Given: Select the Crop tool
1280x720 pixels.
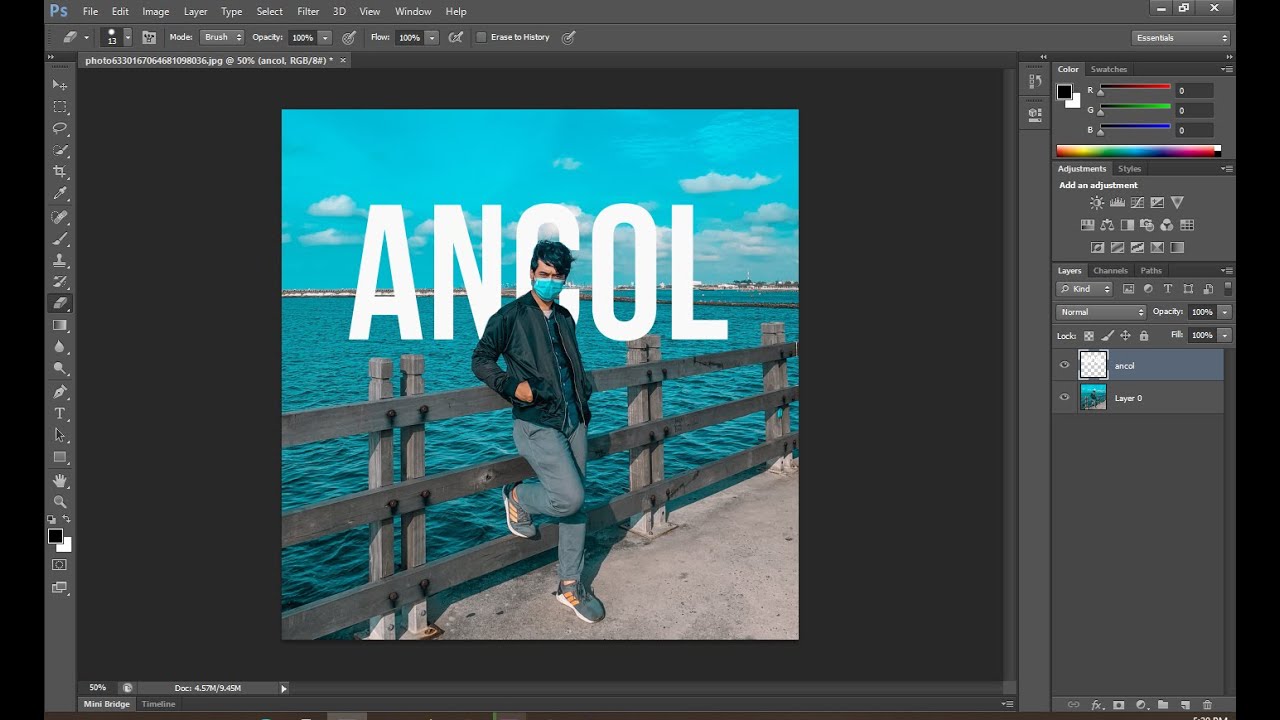Looking at the screenshot, I should (x=60, y=172).
